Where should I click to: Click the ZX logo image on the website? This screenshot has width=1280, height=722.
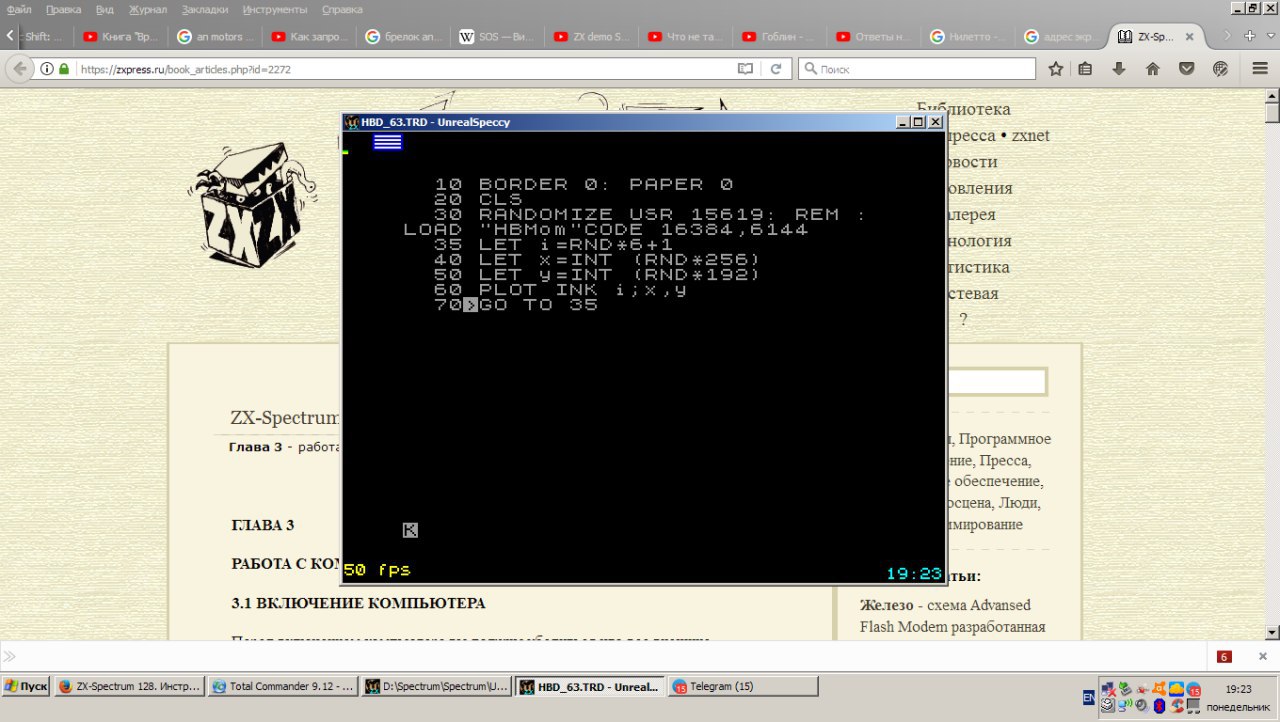coord(250,205)
